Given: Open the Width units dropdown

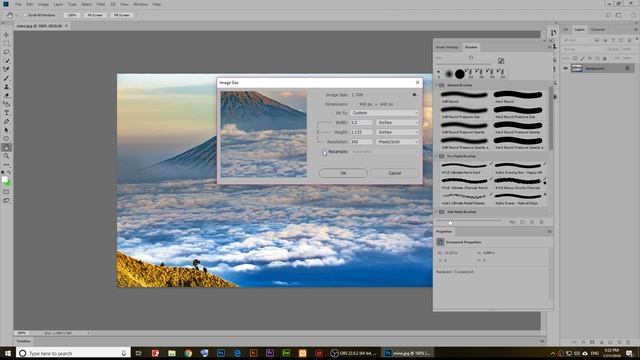Looking at the screenshot, I should coord(398,122).
